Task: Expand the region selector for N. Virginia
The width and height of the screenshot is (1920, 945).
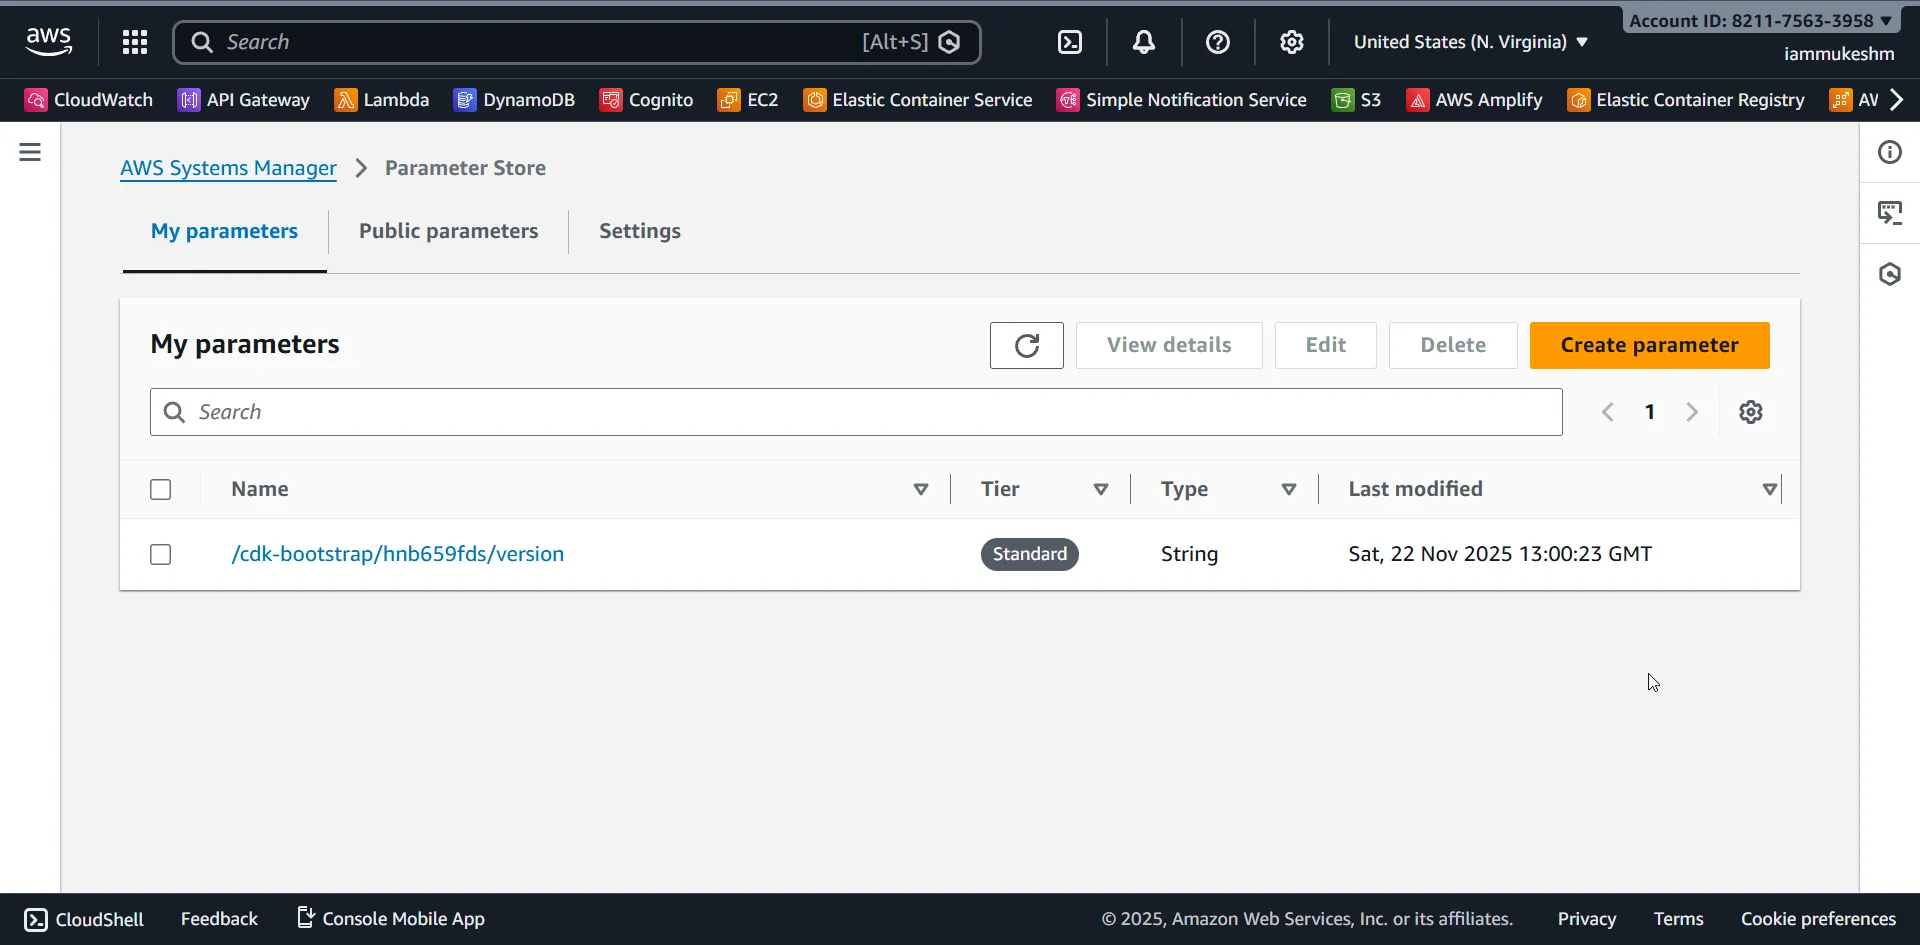Action: (x=1469, y=42)
